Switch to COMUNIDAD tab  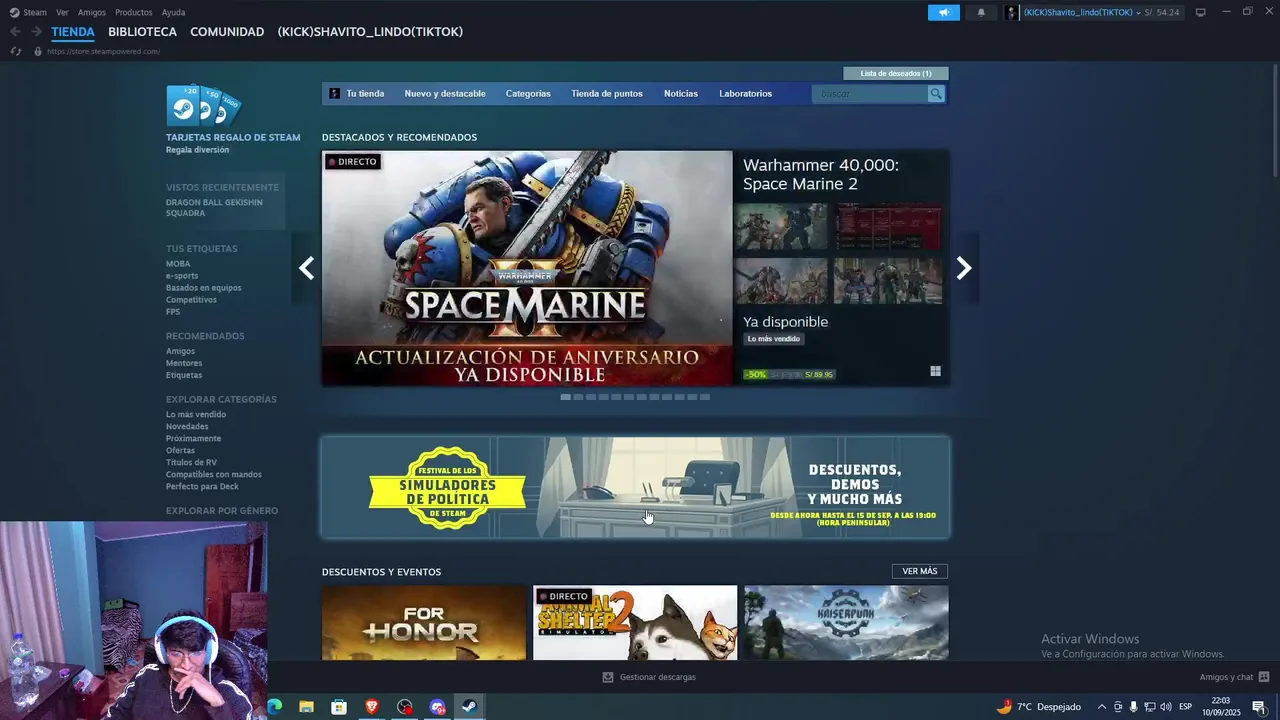tap(227, 32)
